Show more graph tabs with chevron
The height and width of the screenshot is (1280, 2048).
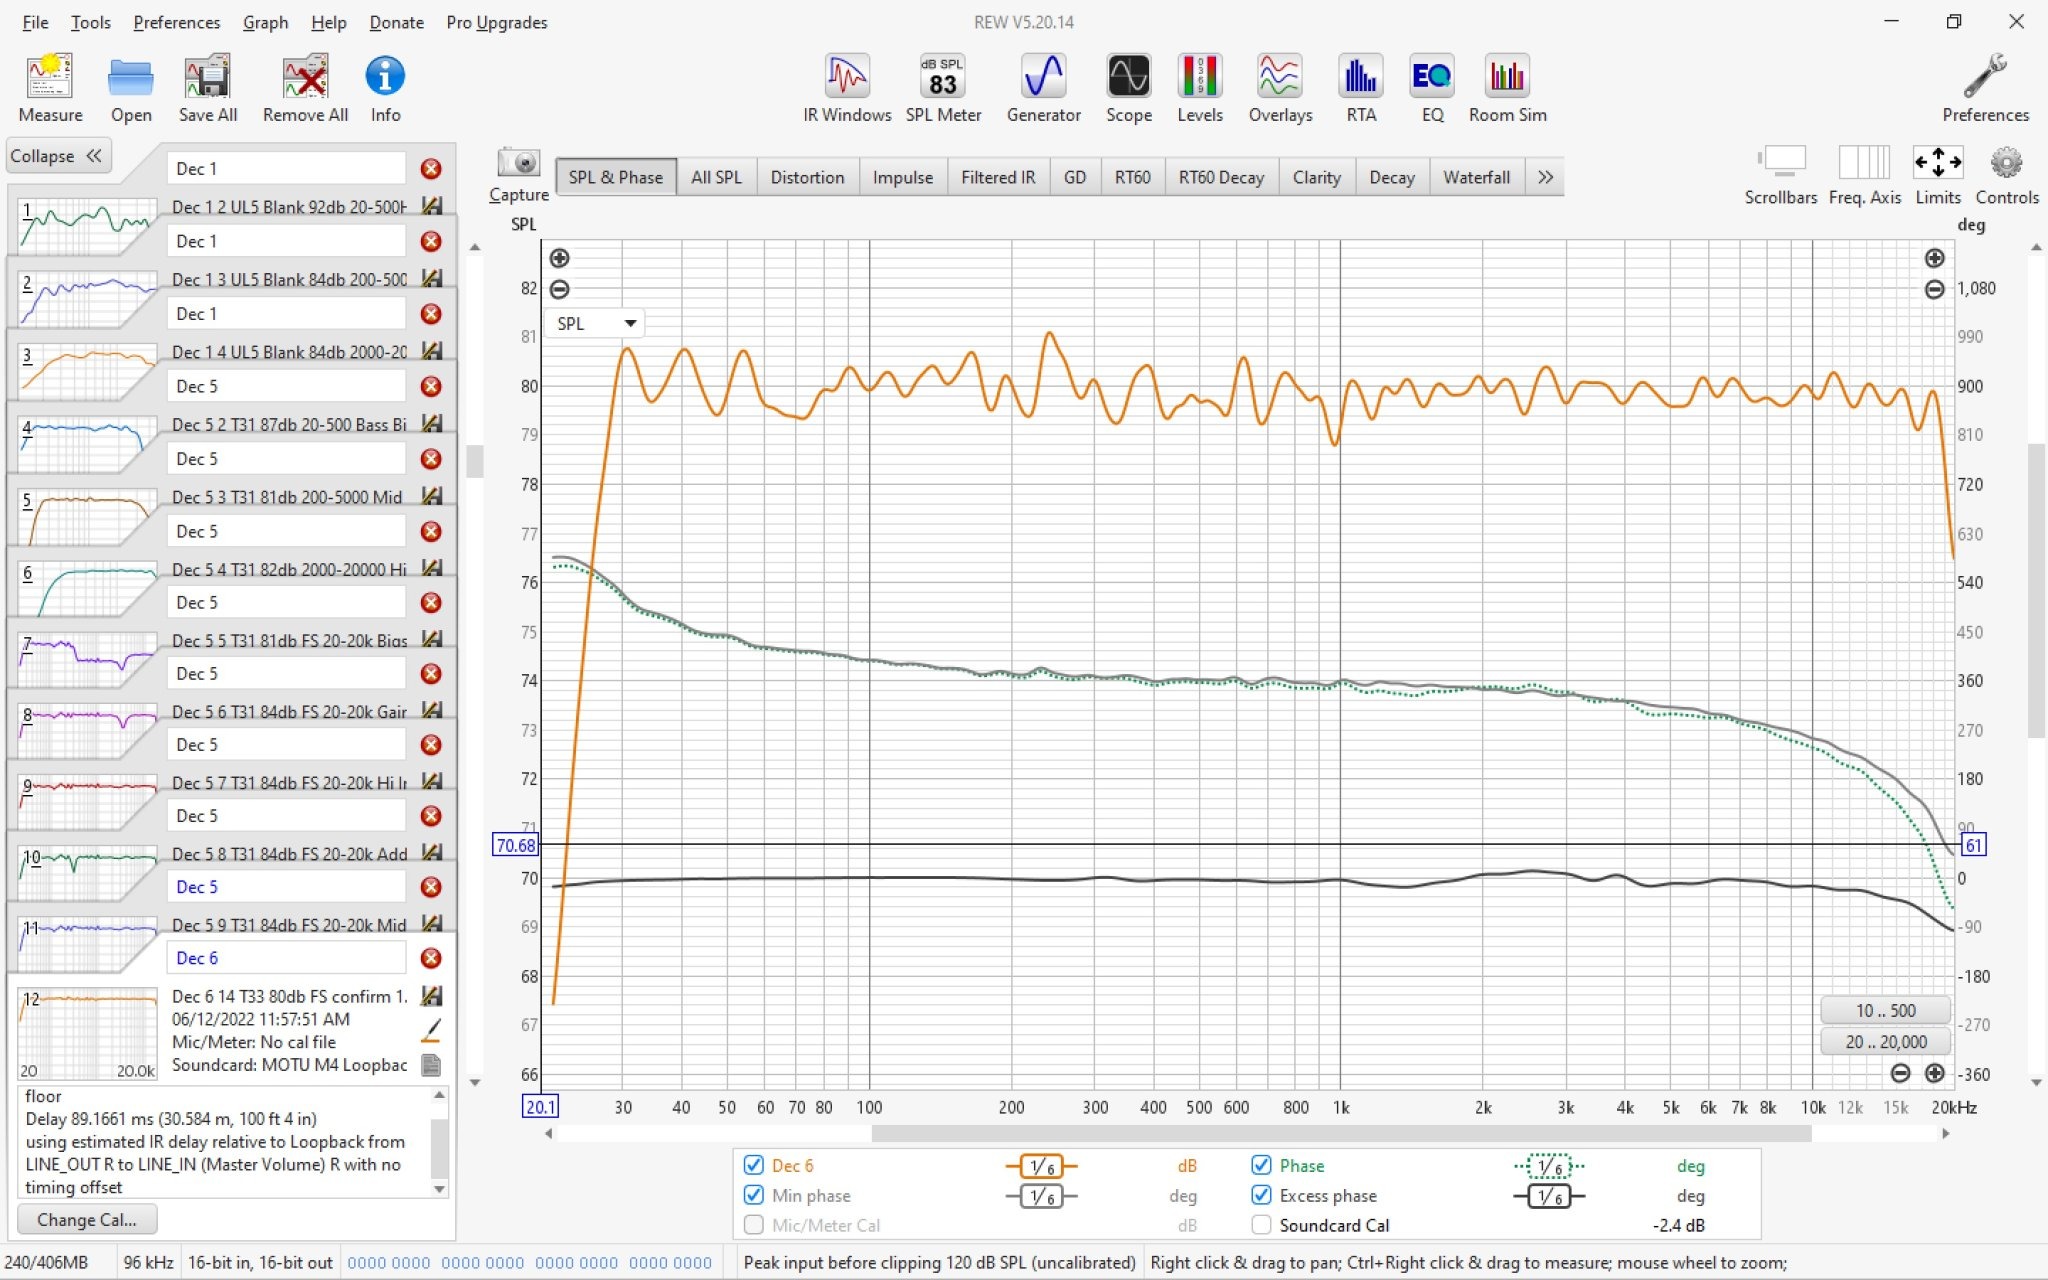1545,177
